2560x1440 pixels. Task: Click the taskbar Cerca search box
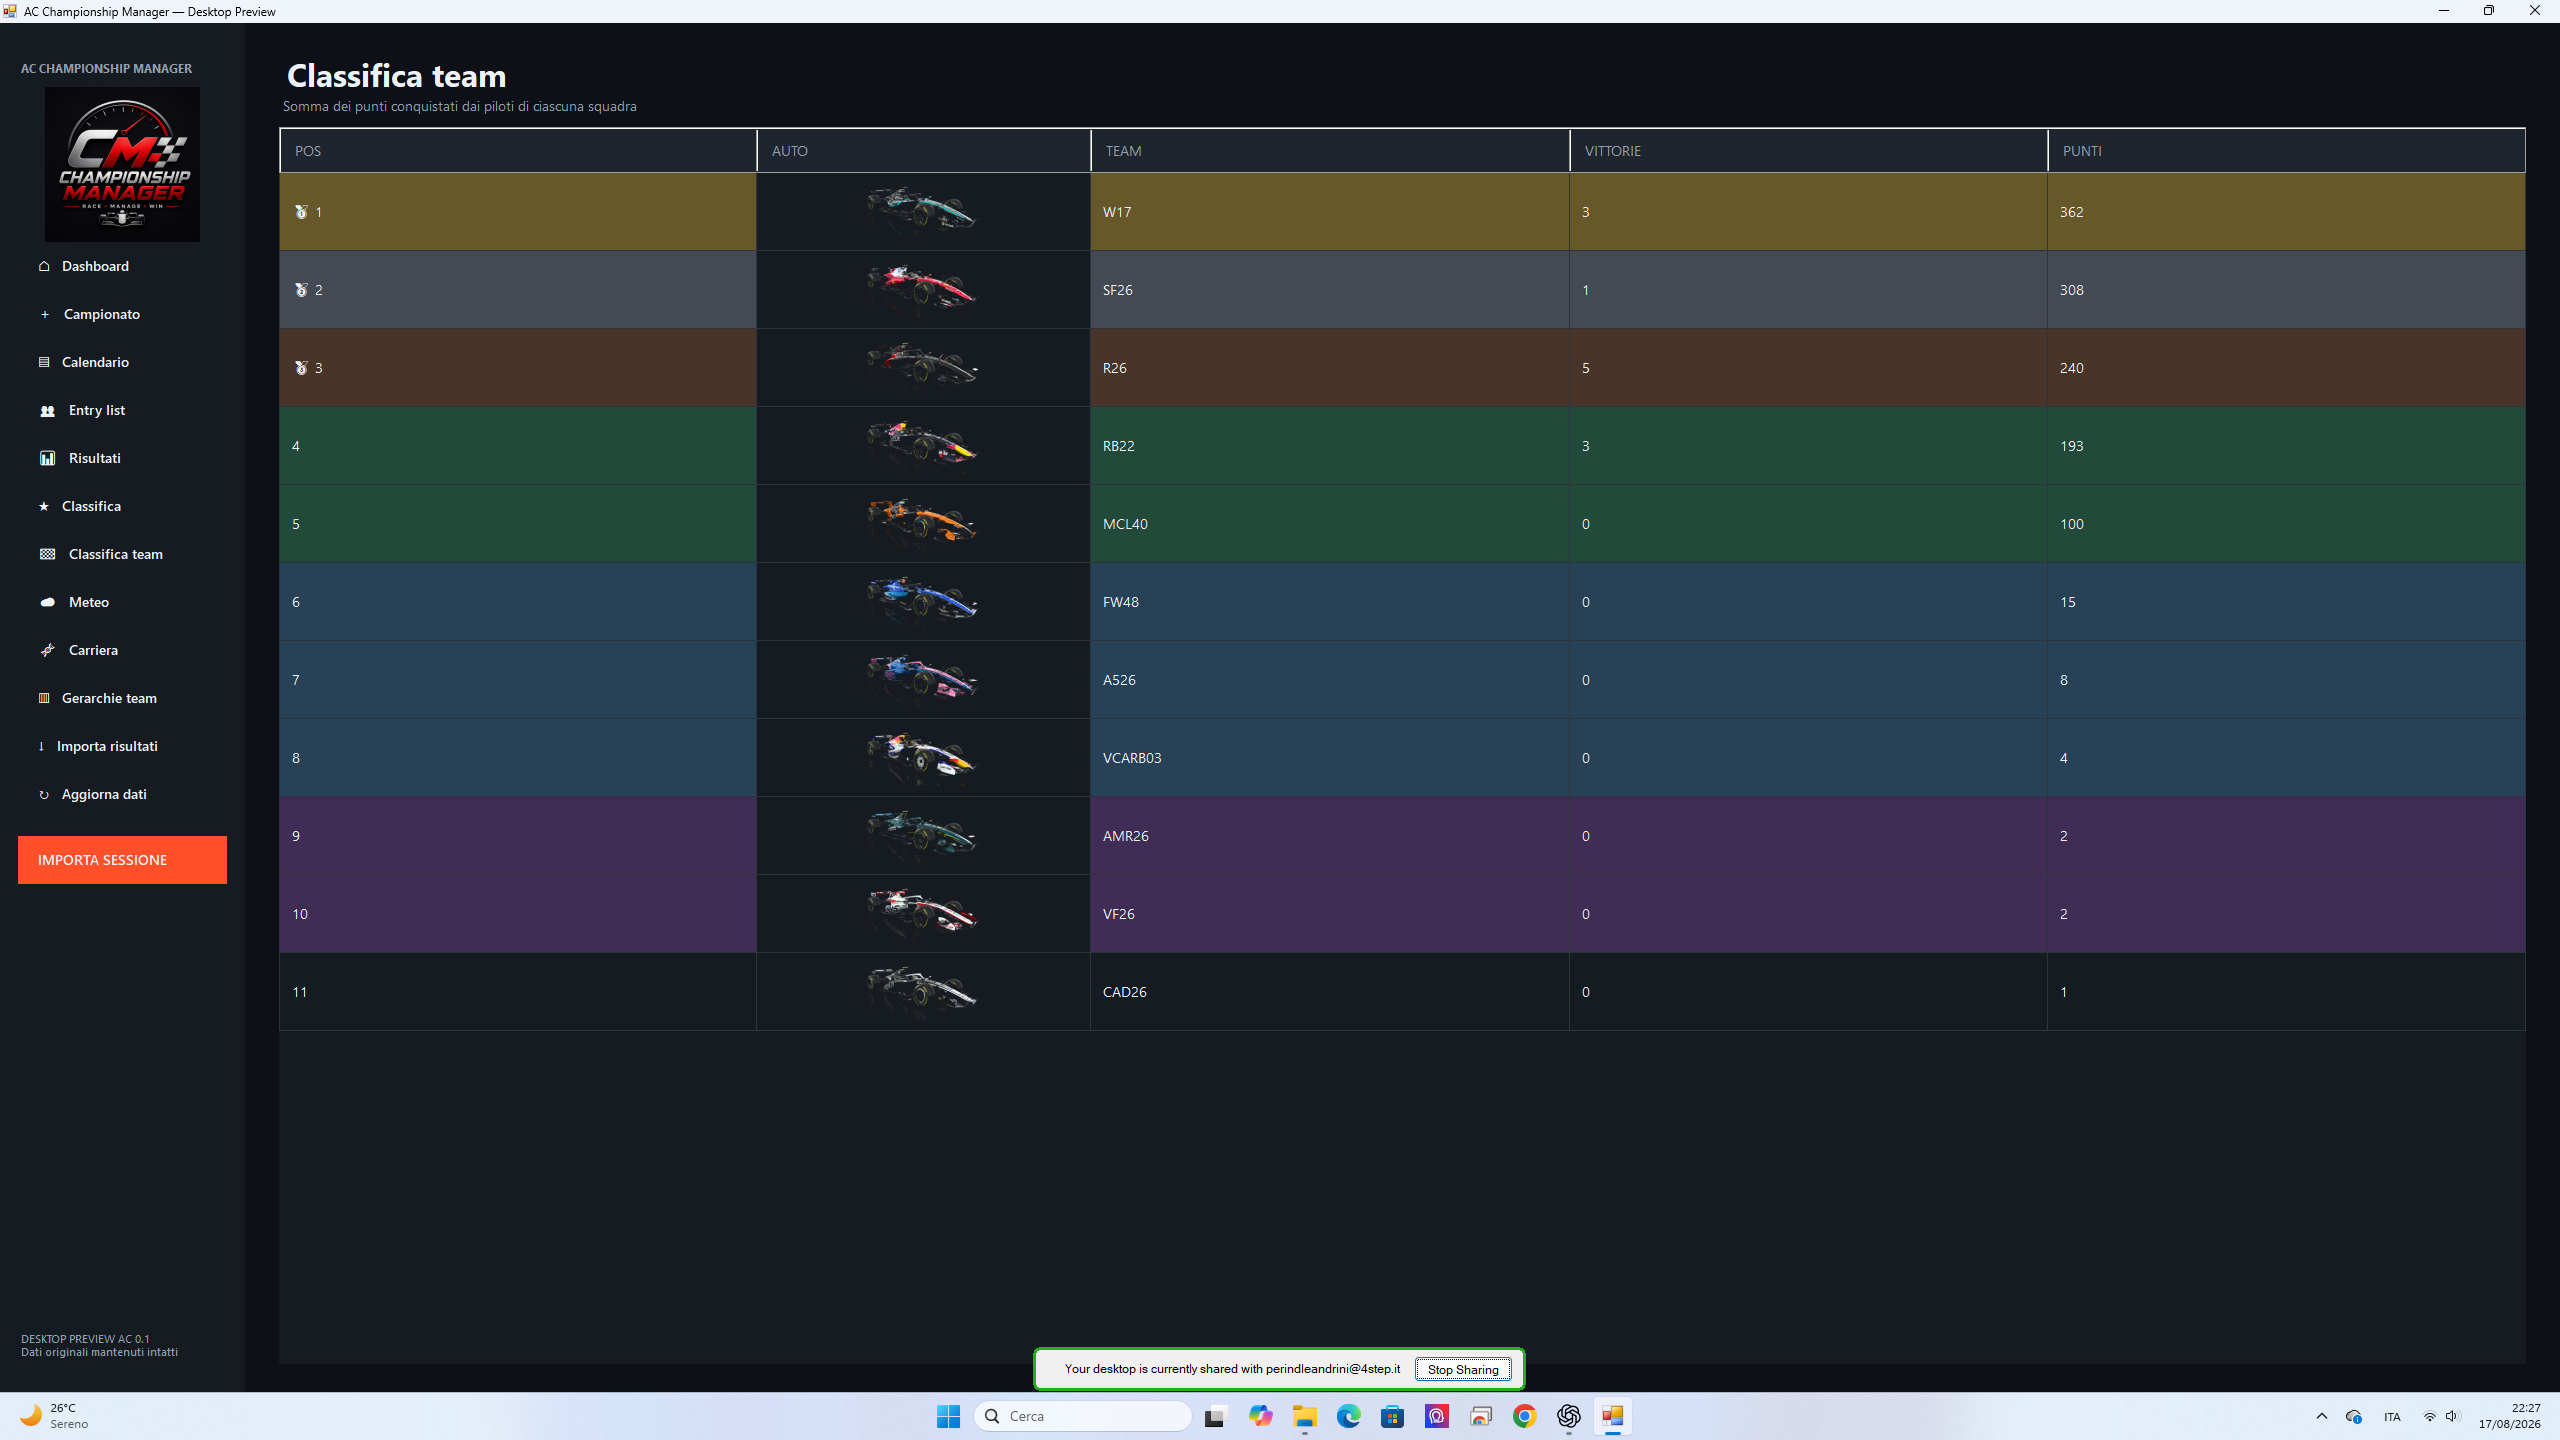click(x=1083, y=1416)
